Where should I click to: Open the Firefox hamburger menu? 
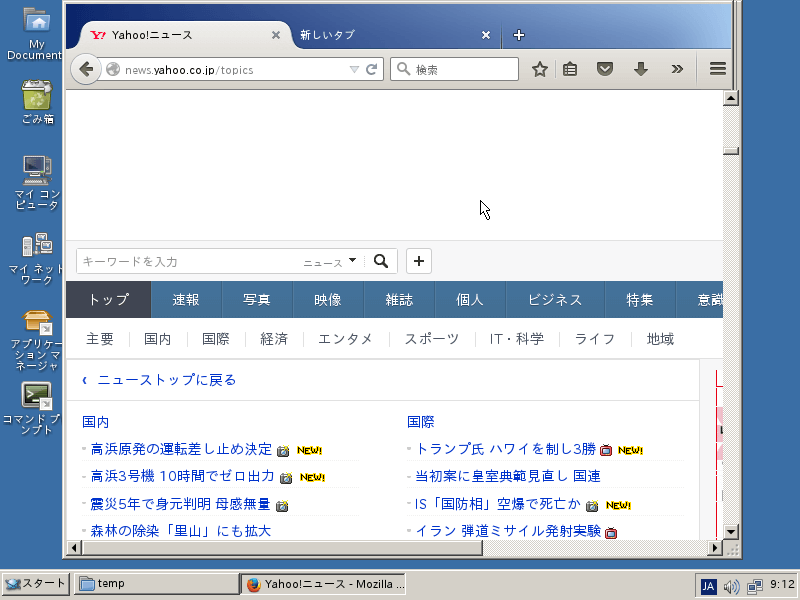click(717, 69)
